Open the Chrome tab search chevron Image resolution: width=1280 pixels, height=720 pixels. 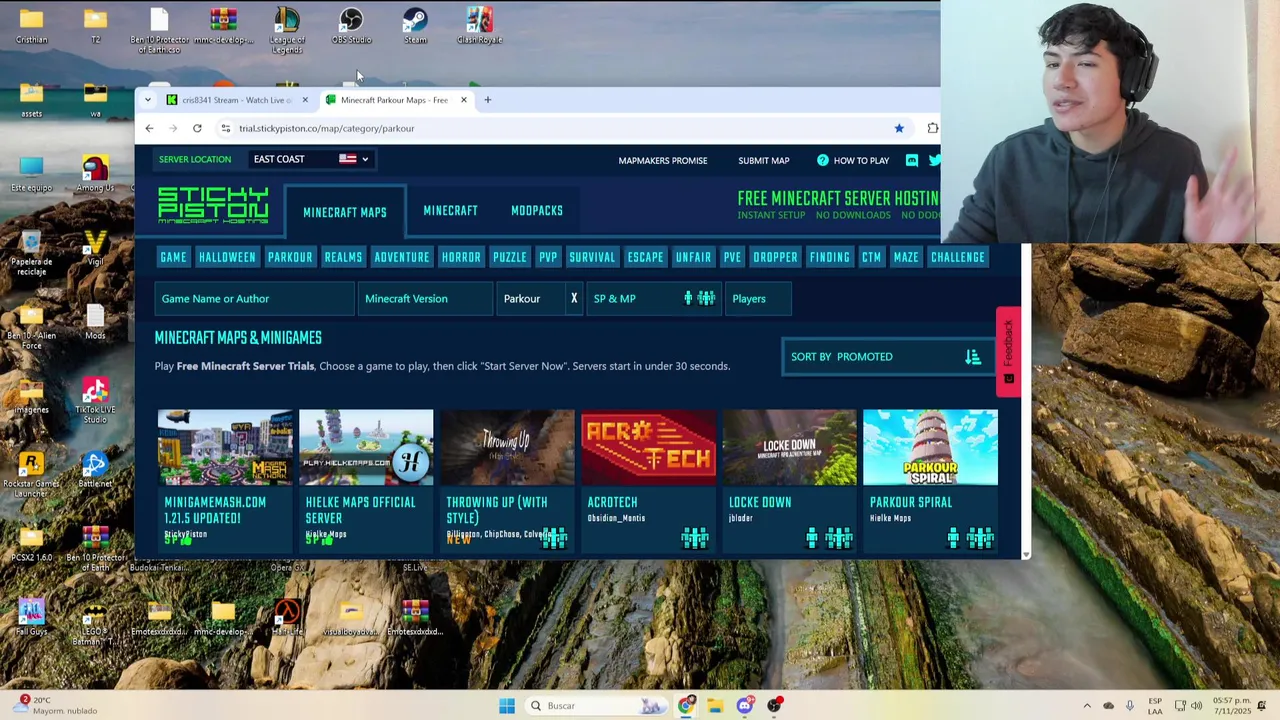click(148, 100)
